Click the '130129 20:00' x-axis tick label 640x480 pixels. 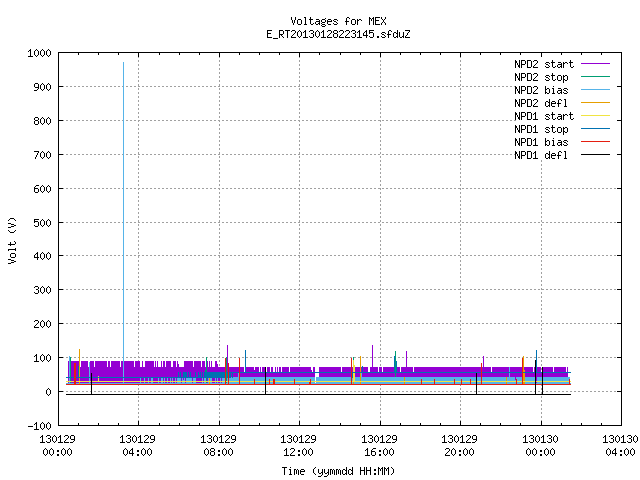point(459,445)
